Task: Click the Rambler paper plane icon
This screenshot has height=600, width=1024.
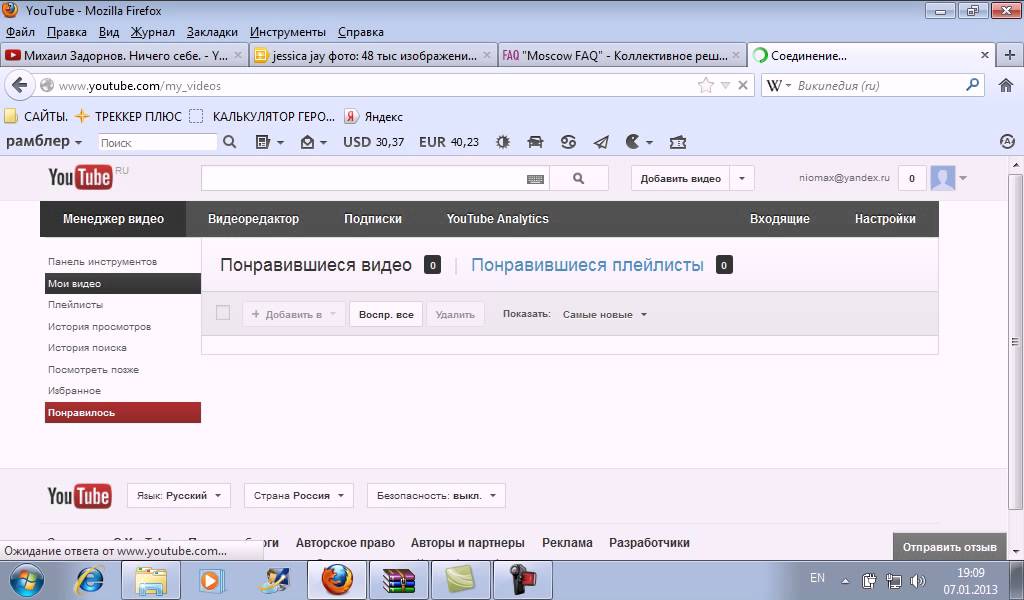Action: pos(601,142)
